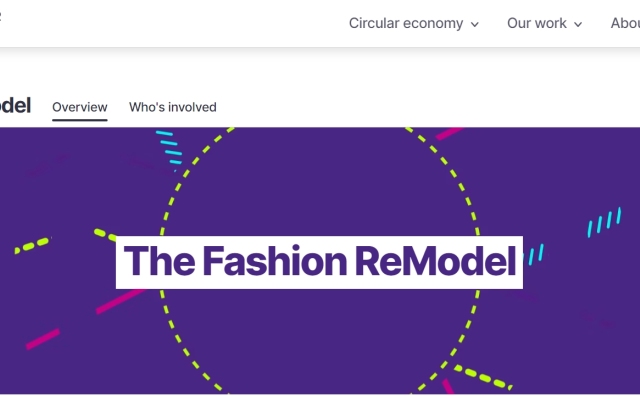This screenshot has height=396, width=640.
Task: Click the cyan slashes on the banner's right
Action: click(x=605, y=222)
